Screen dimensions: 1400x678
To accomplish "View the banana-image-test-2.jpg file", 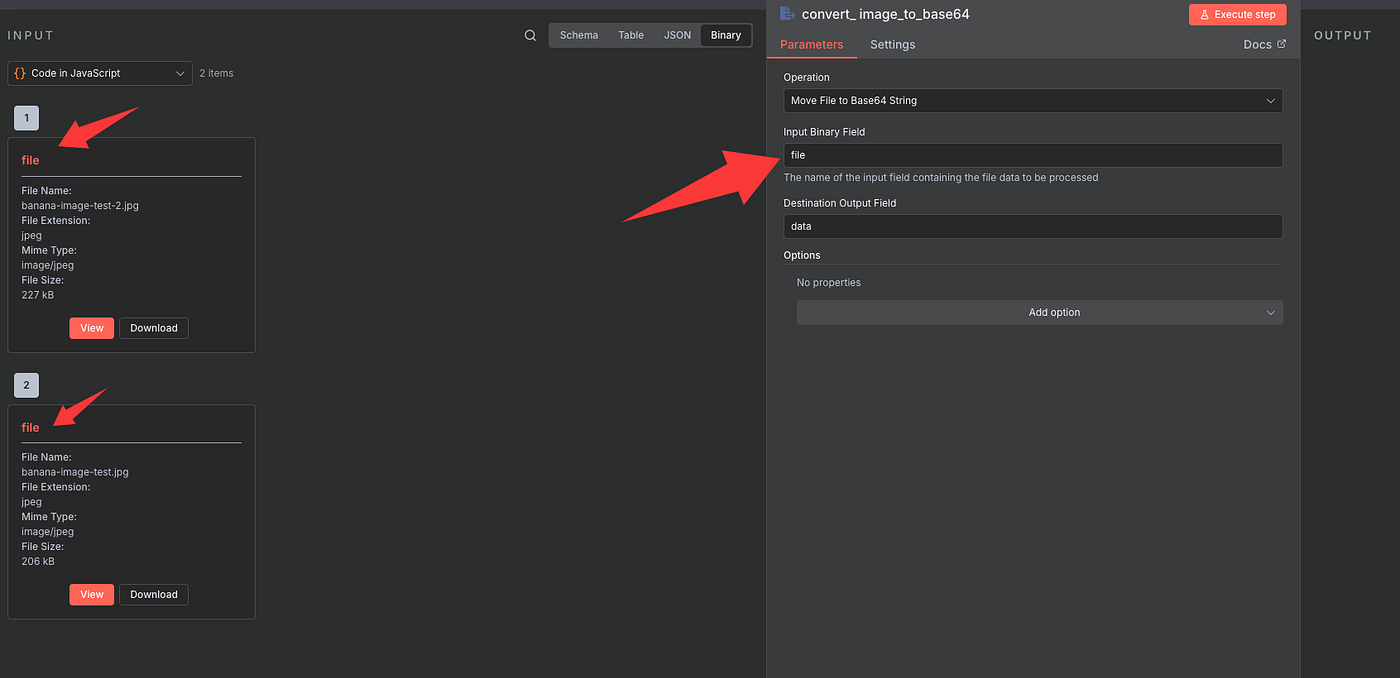I will click(91, 328).
